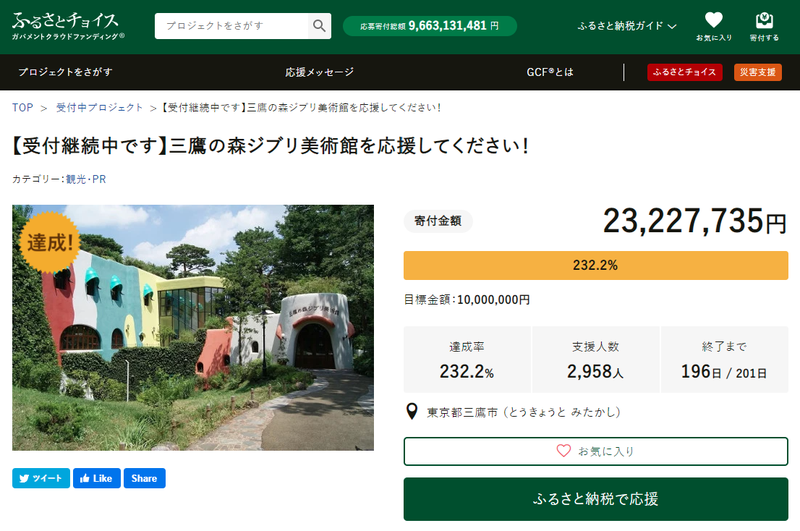Click the 応募寄付総額 total amount pill

(x=430, y=26)
